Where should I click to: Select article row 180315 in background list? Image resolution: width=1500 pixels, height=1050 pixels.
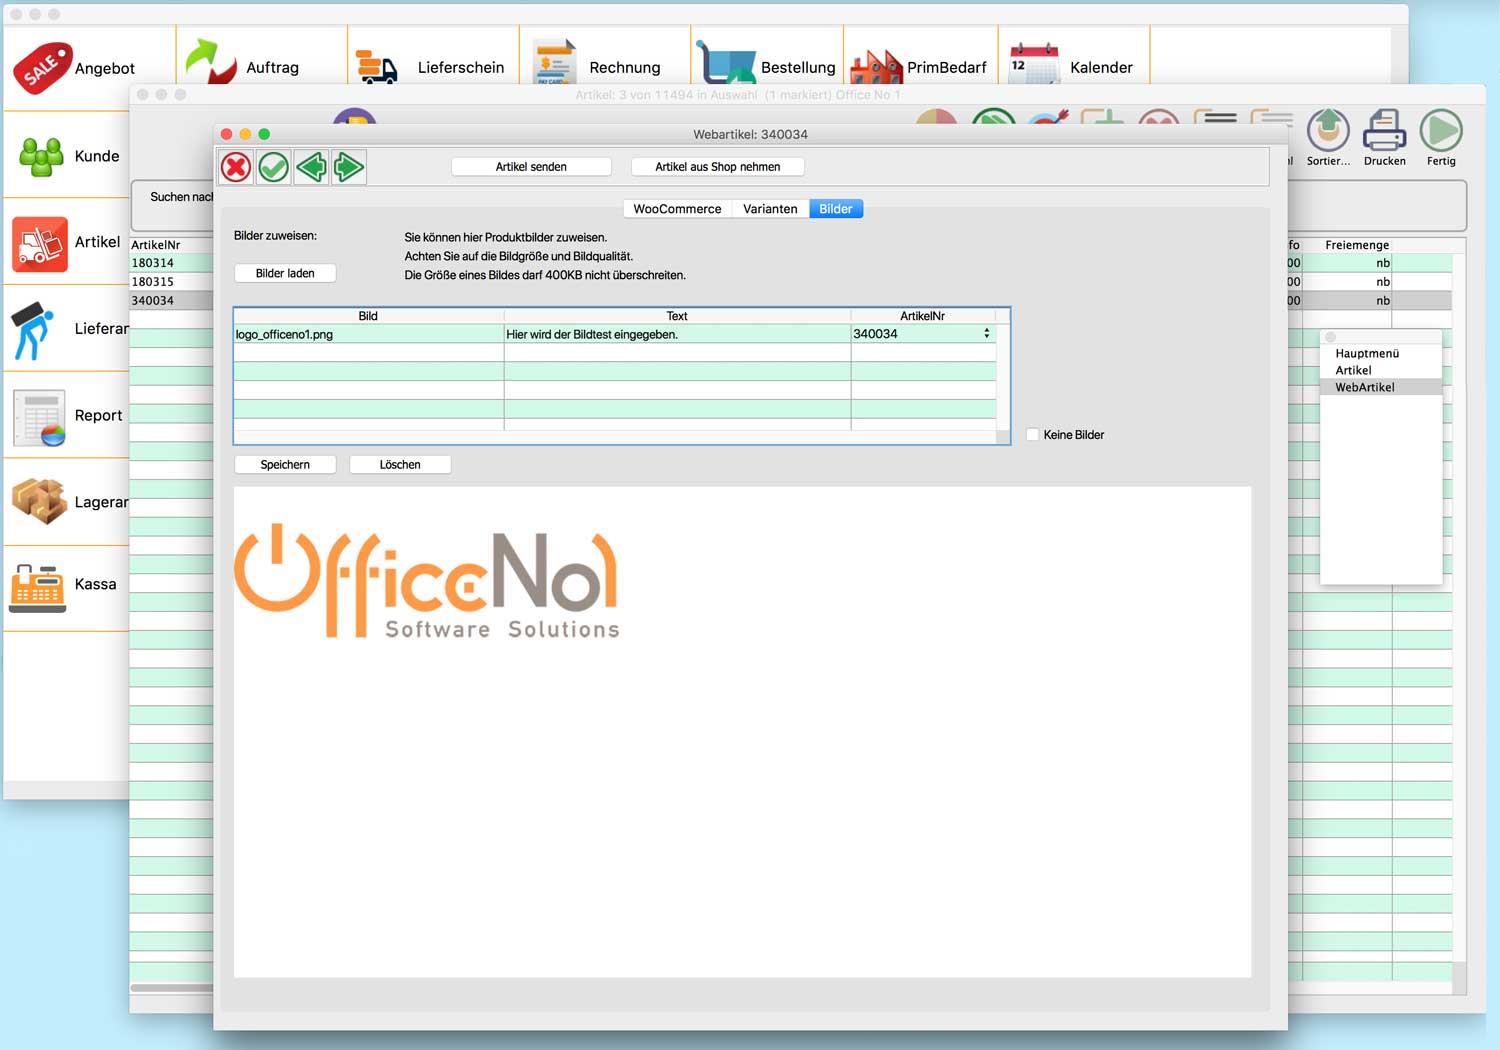point(171,282)
